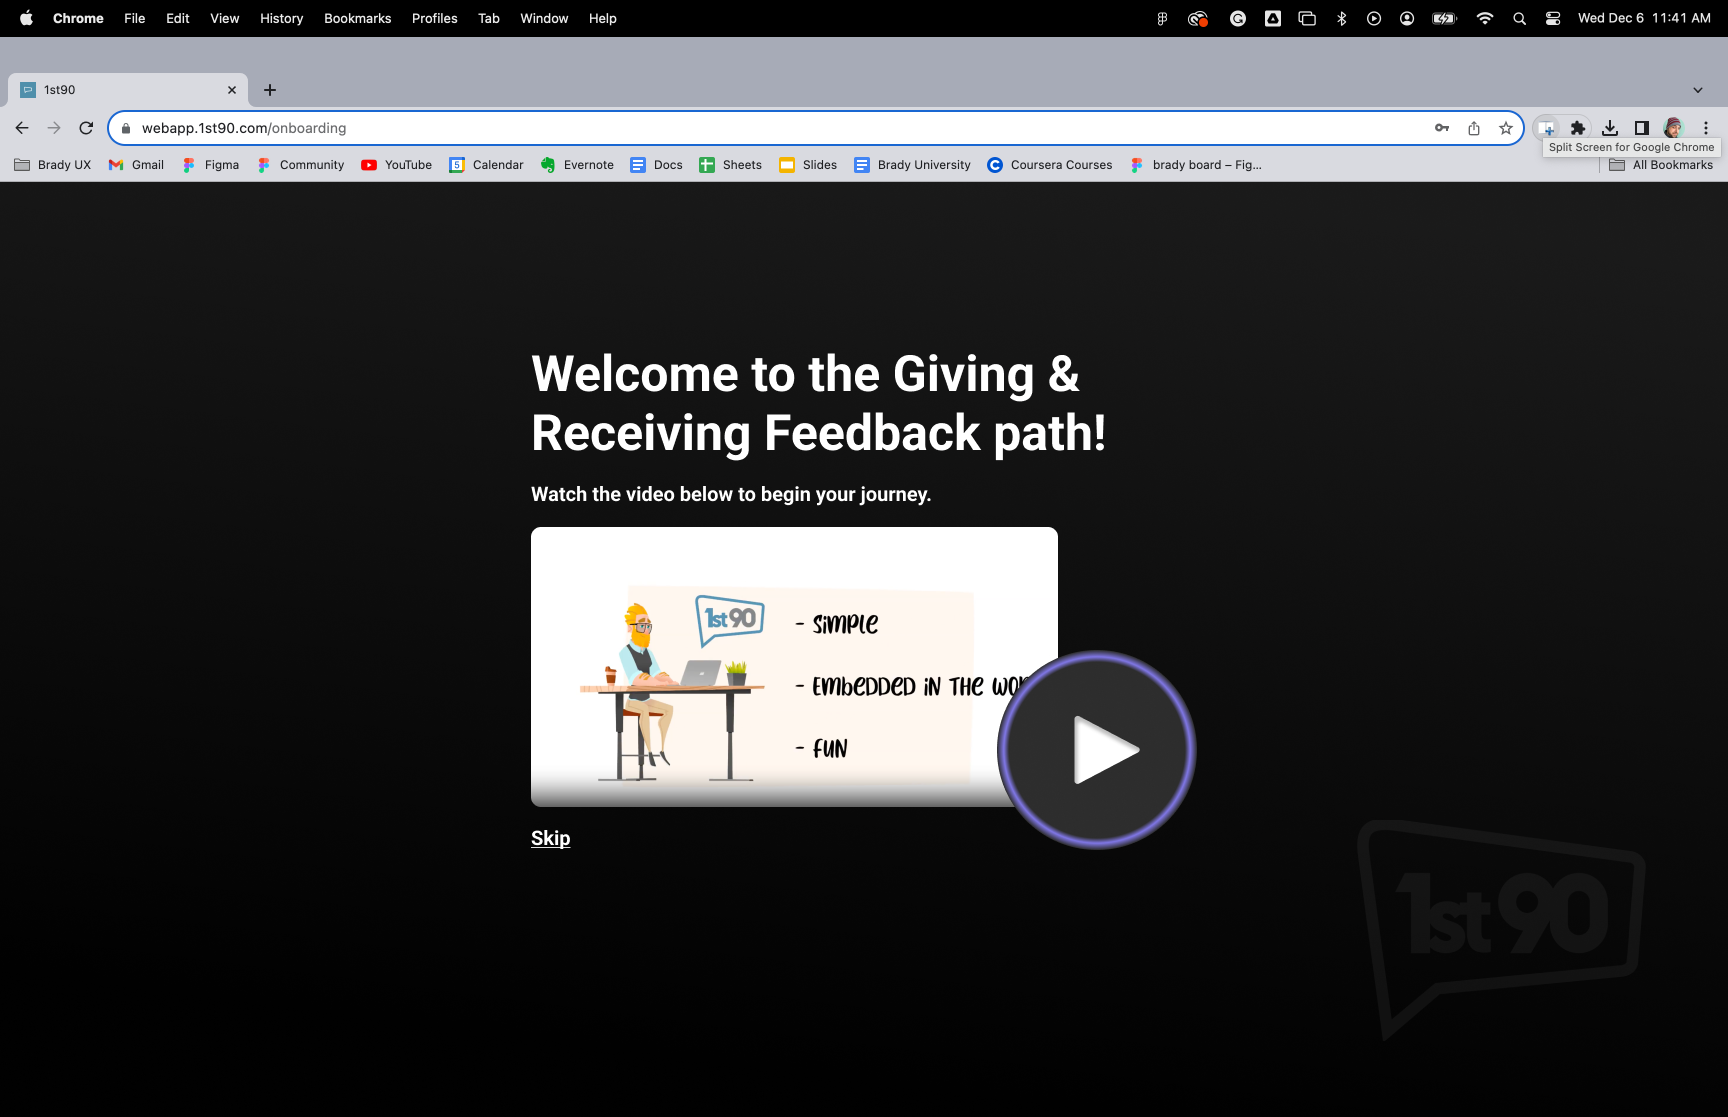1728x1117 pixels.
Task: Open Control Center in menu bar
Action: coord(1553,18)
